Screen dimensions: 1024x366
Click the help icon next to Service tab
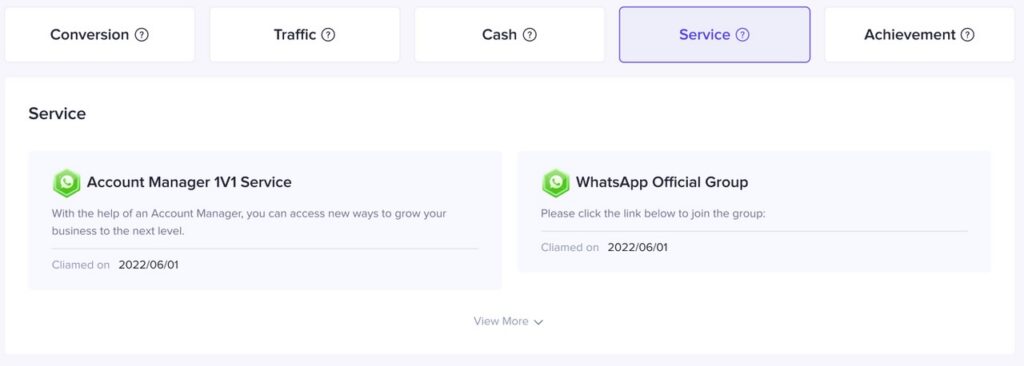pos(743,35)
